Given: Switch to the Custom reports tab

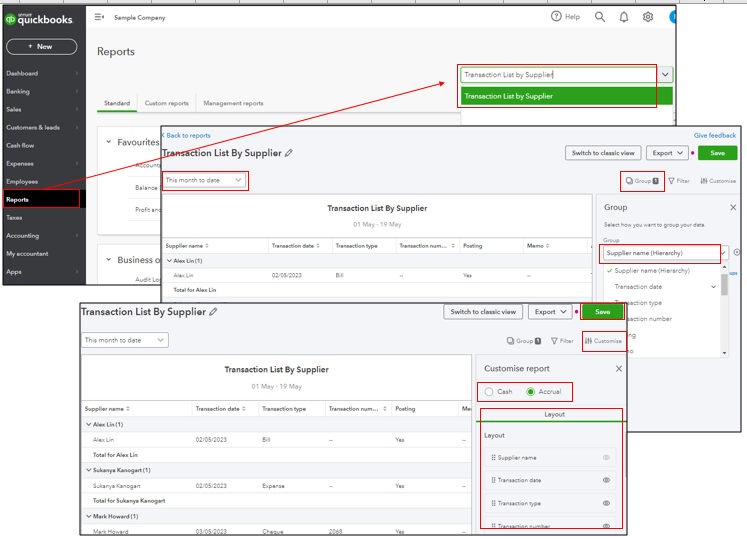Looking at the screenshot, I should [x=166, y=103].
